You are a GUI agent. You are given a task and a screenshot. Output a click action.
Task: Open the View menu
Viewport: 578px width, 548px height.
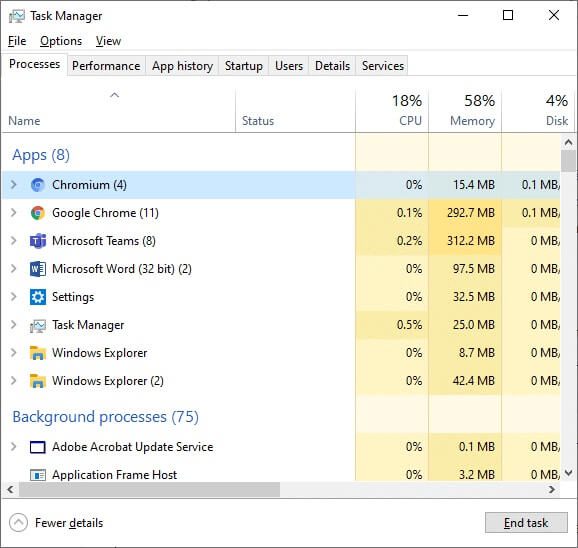[x=108, y=41]
